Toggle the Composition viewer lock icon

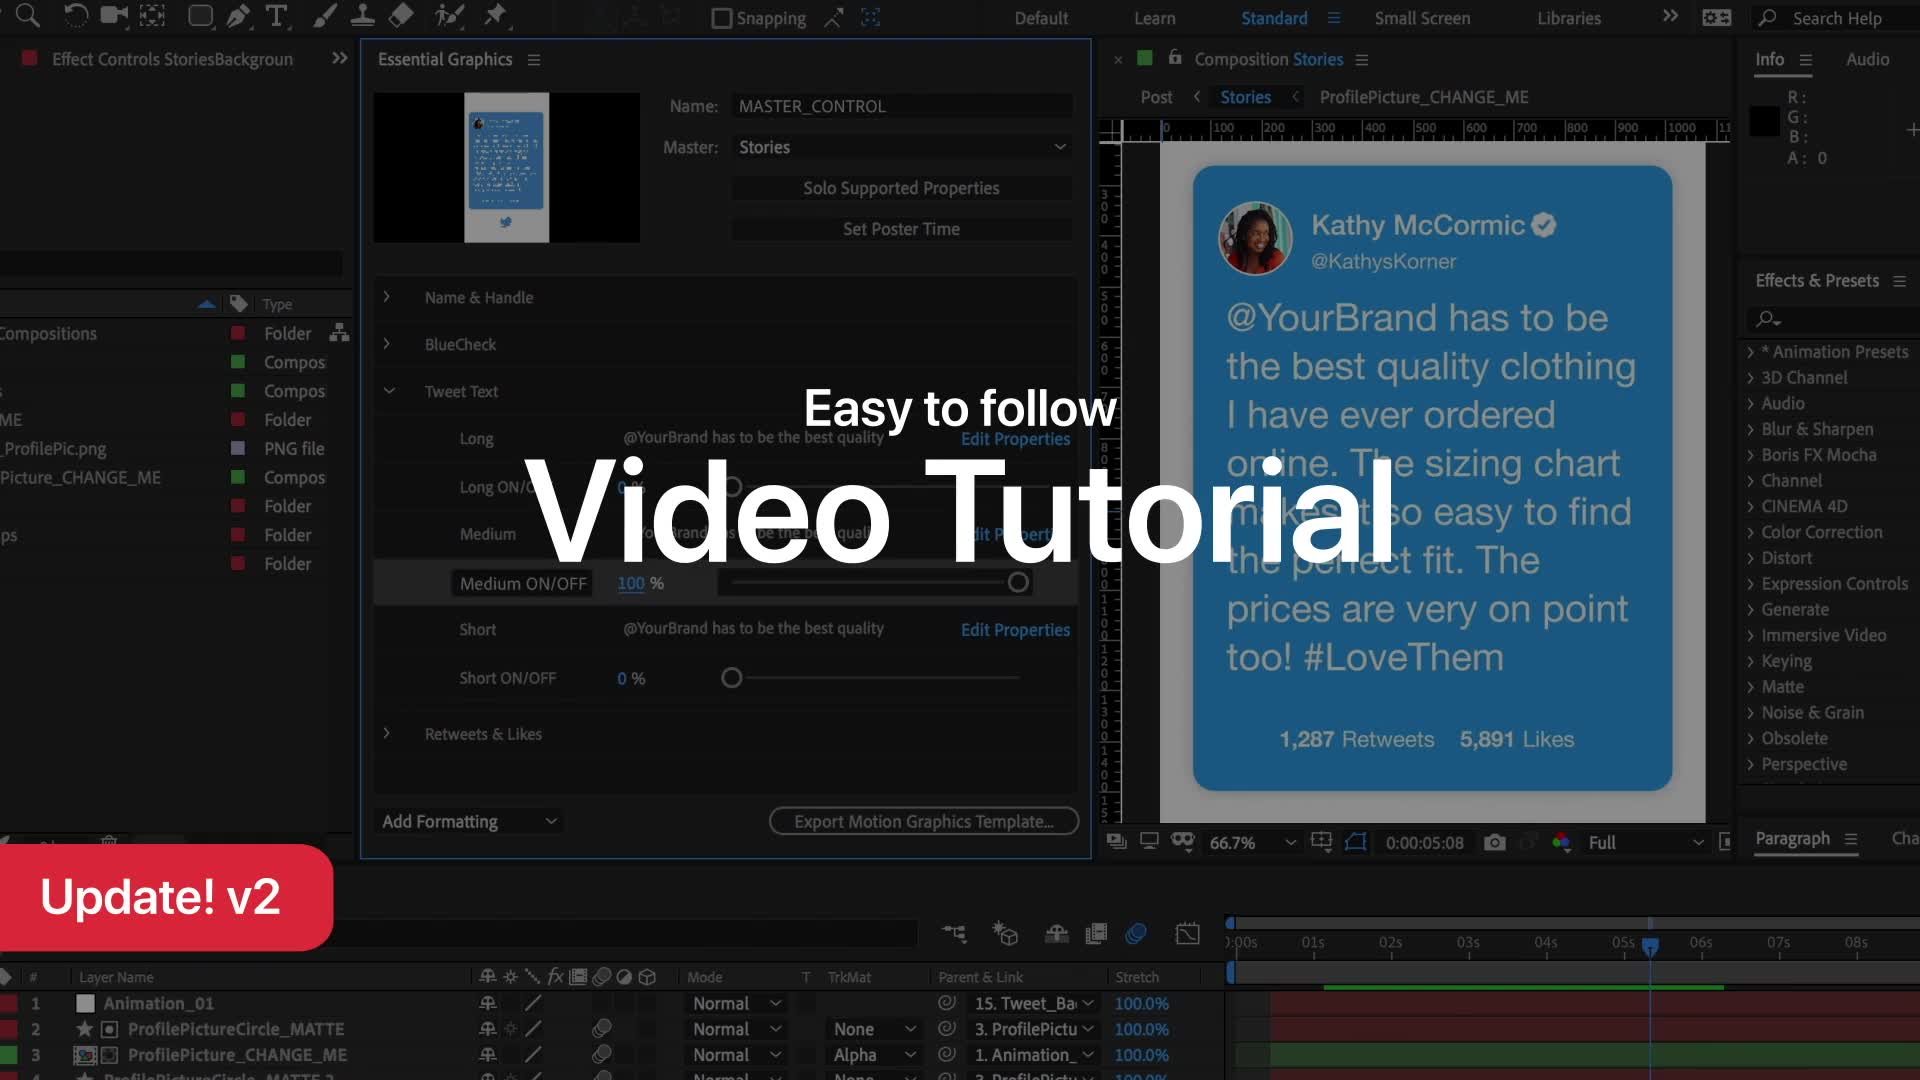pos(1175,58)
